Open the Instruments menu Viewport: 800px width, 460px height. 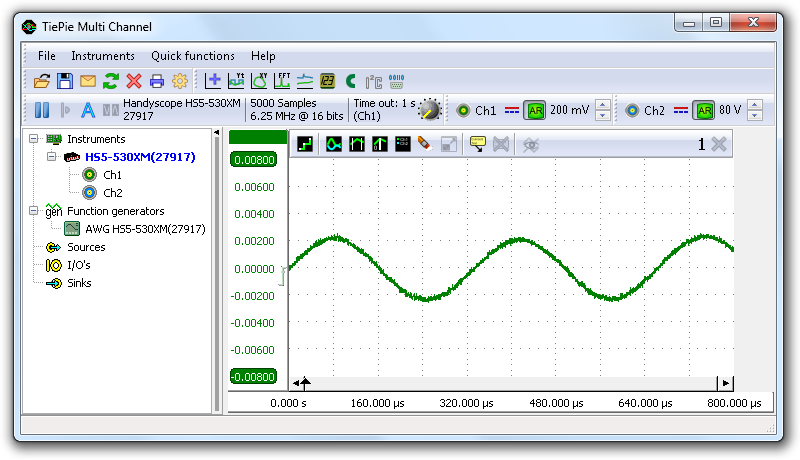[102, 56]
